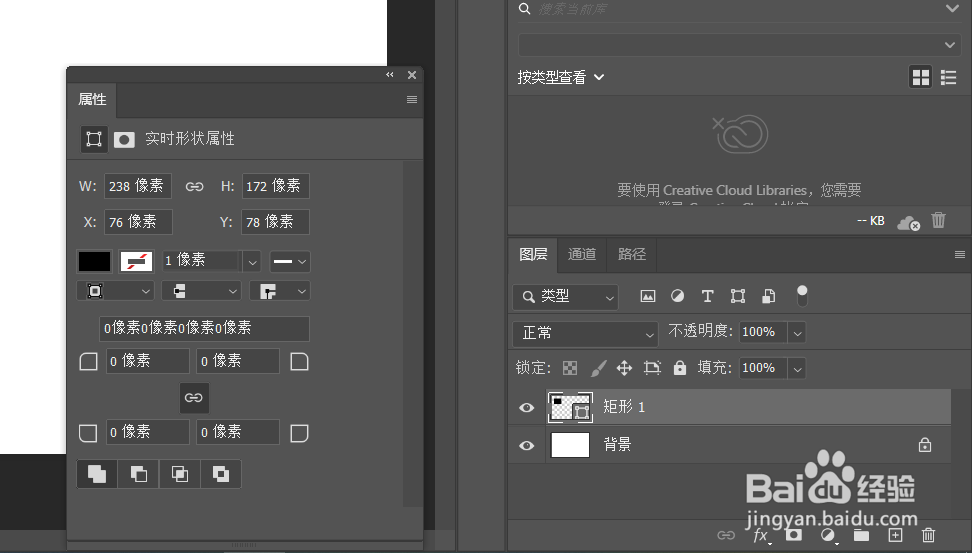Open the 不透明度 opacity slider arrow
The width and height of the screenshot is (972, 553).
(x=797, y=333)
